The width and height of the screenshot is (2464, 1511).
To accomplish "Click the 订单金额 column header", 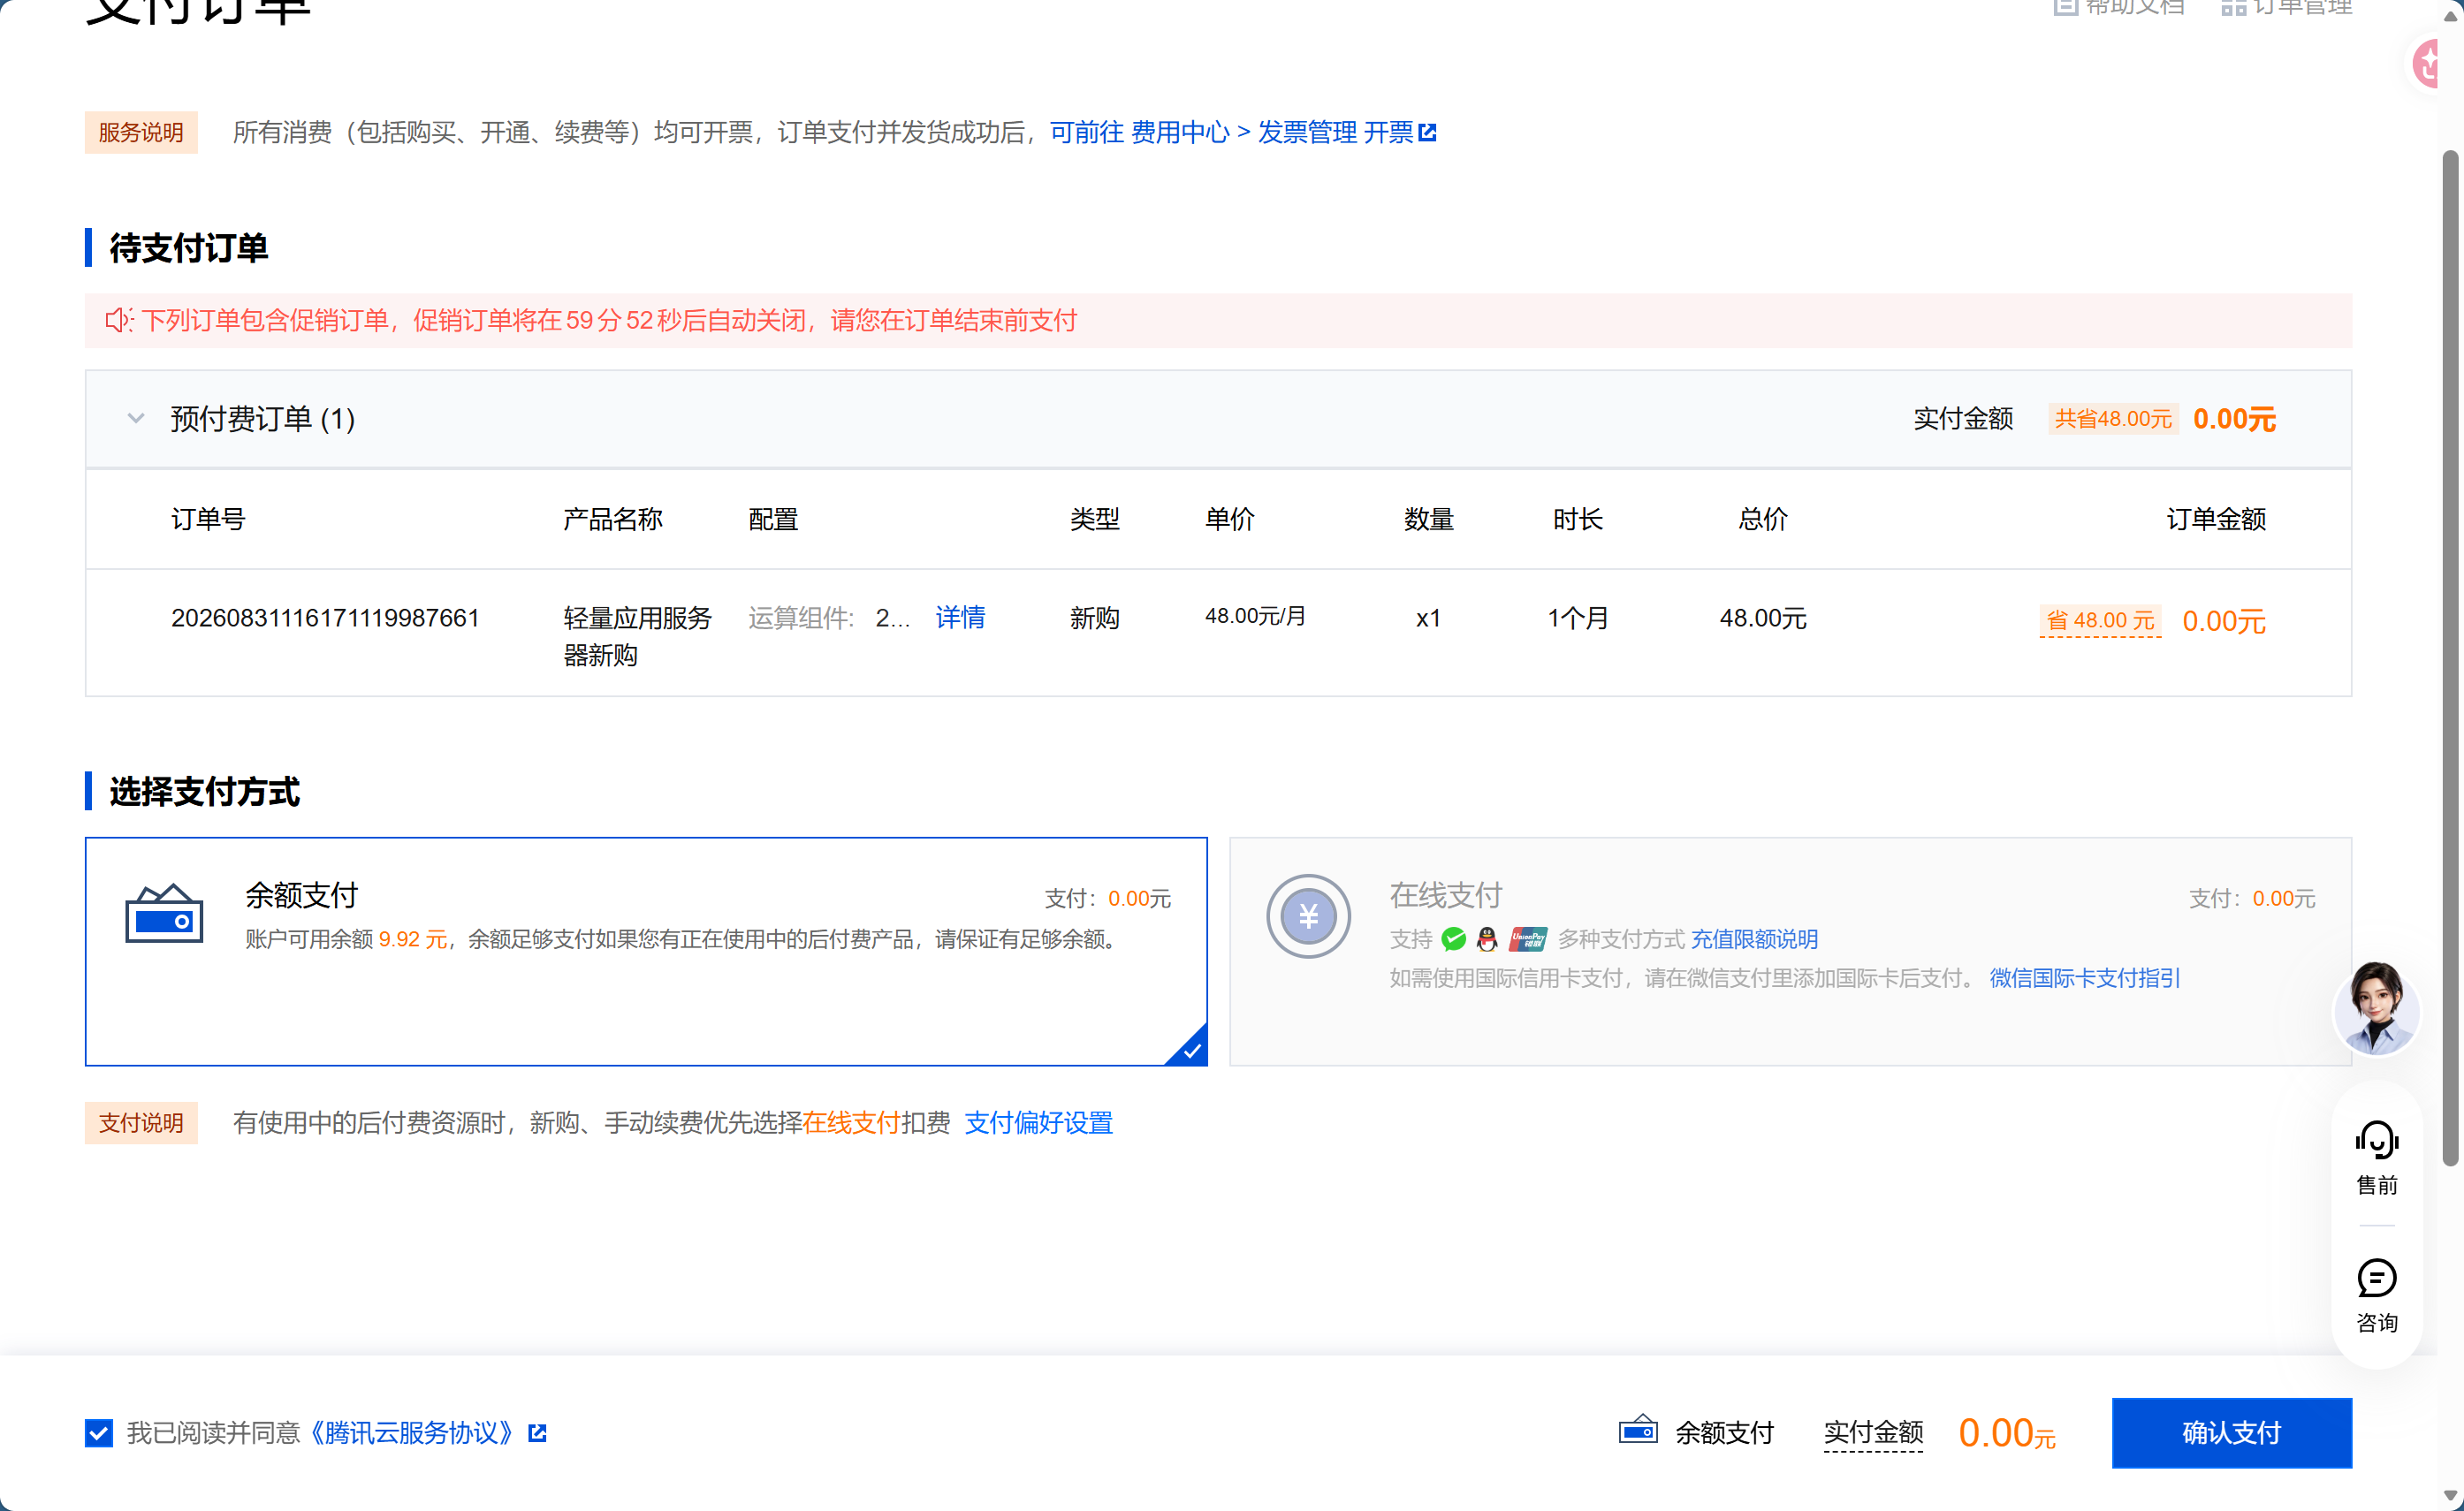I will (x=2216, y=518).
